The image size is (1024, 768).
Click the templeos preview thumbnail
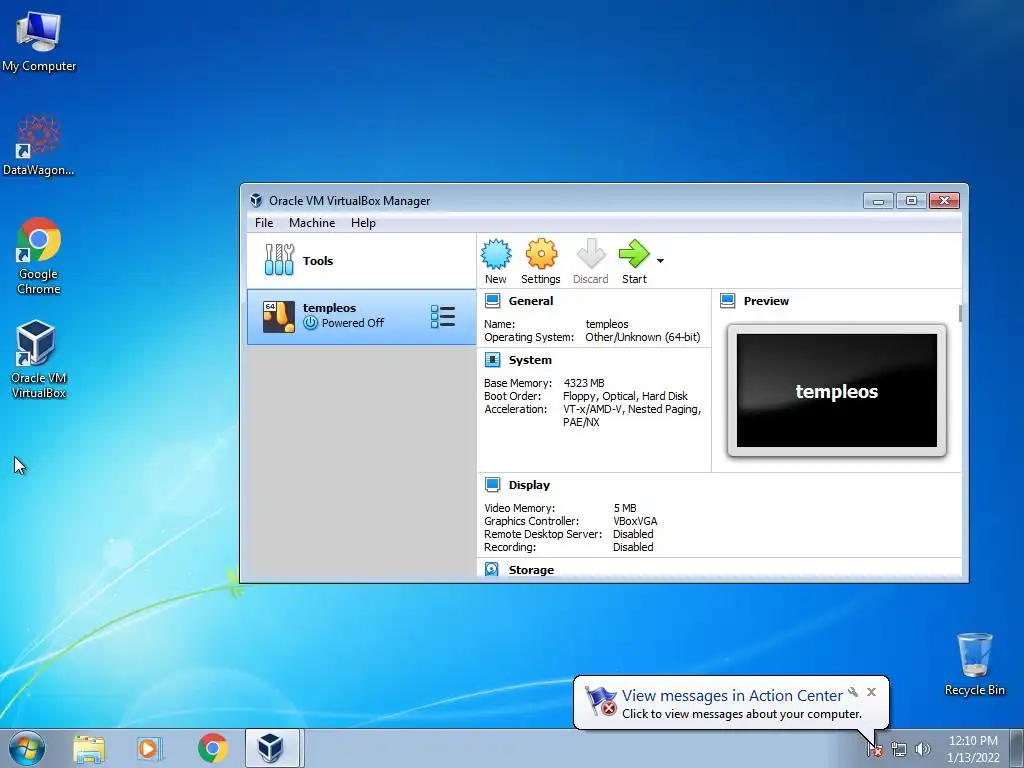pos(837,391)
